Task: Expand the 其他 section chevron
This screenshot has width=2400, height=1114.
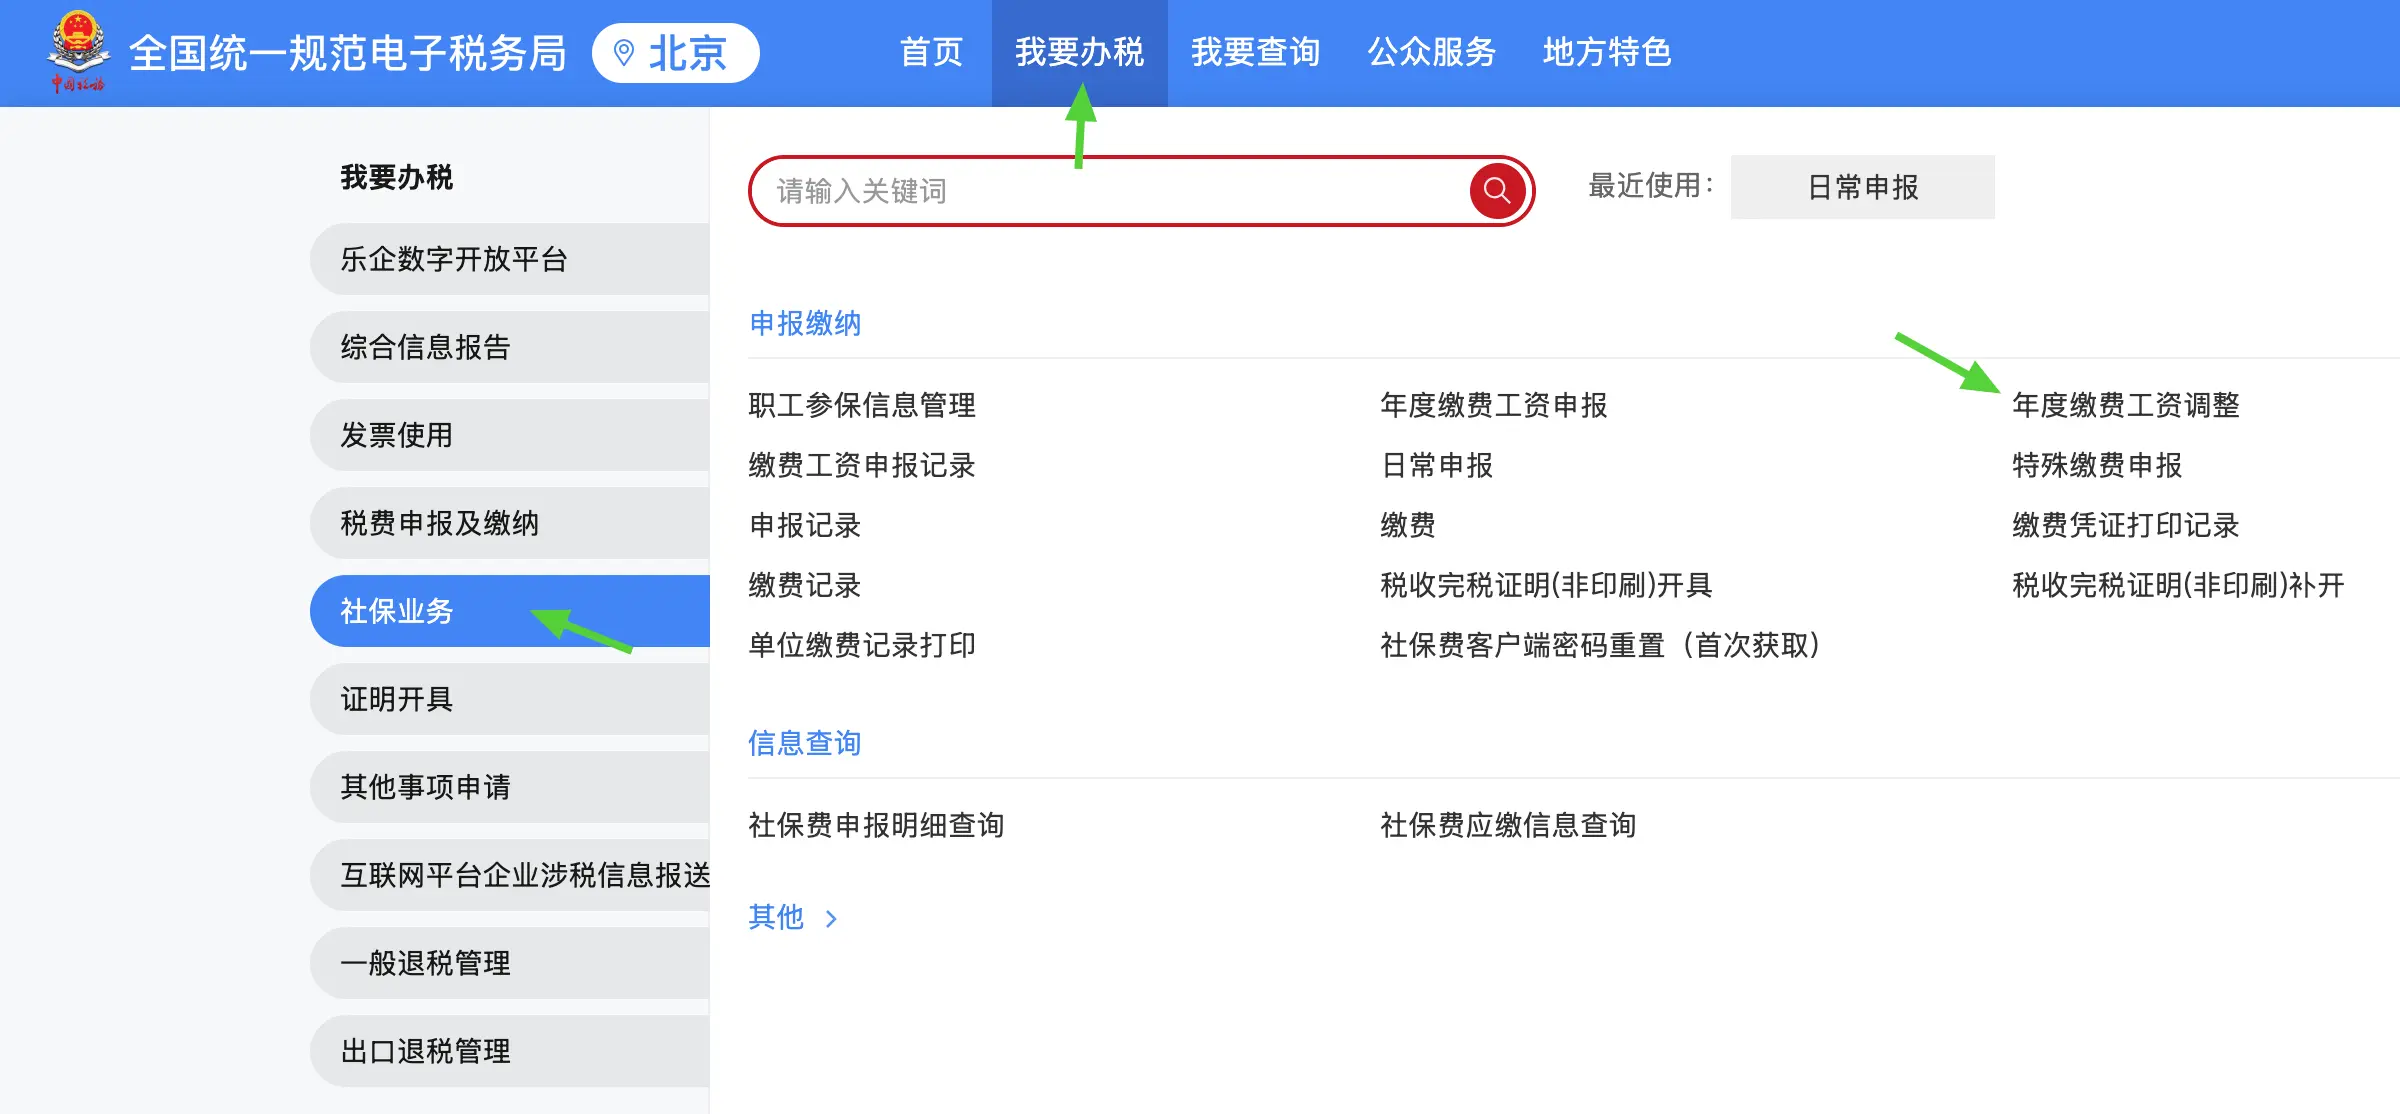Action: pos(831,918)
